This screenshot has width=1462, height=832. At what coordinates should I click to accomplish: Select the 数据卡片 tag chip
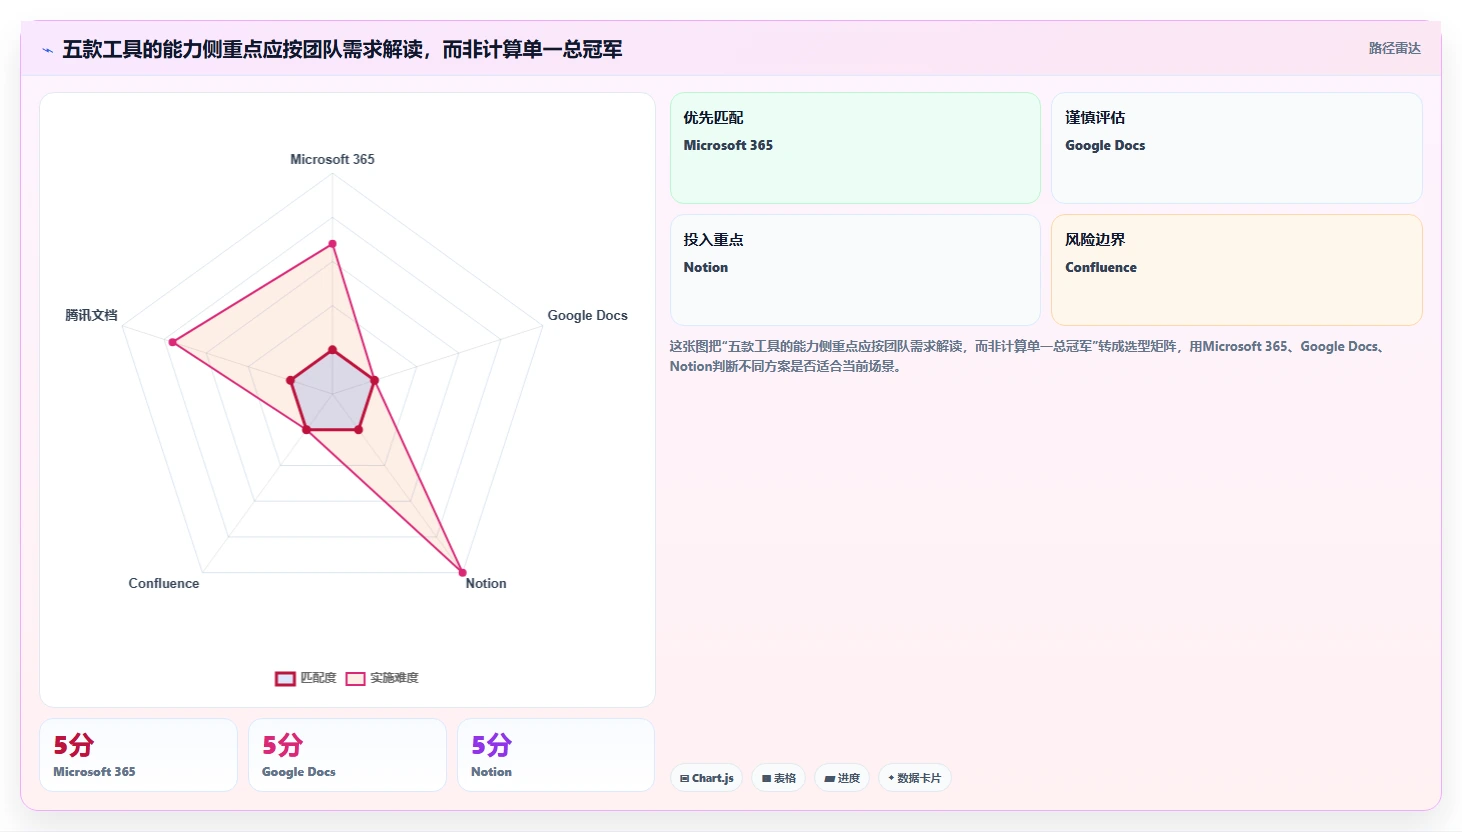pos(914,778)
